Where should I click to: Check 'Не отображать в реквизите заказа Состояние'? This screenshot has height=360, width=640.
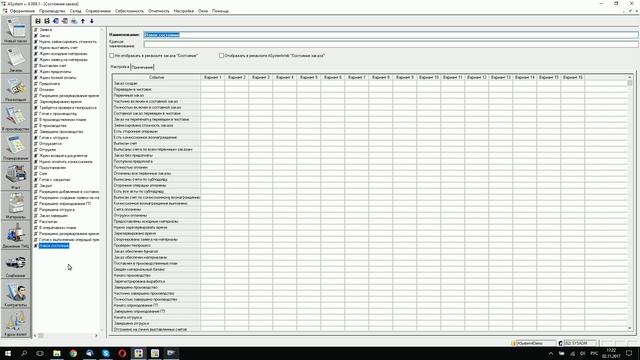click(111, 56)
